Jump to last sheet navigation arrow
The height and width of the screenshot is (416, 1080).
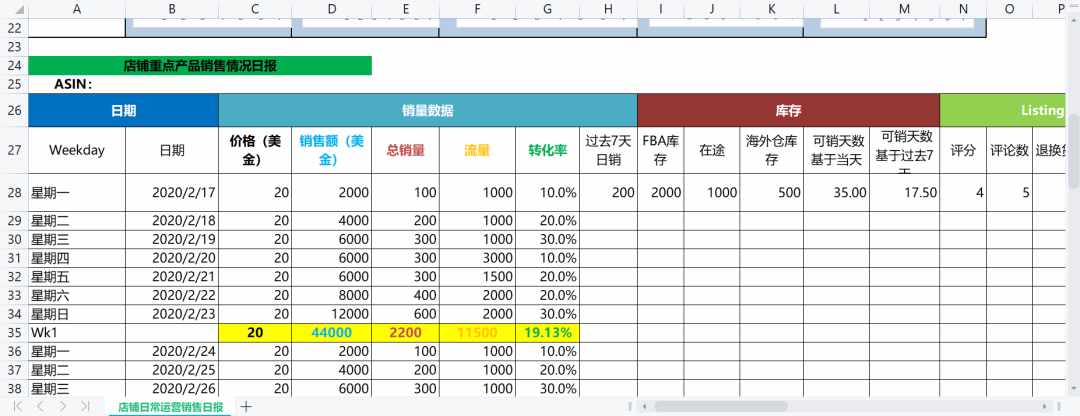(x=85, y=406)
